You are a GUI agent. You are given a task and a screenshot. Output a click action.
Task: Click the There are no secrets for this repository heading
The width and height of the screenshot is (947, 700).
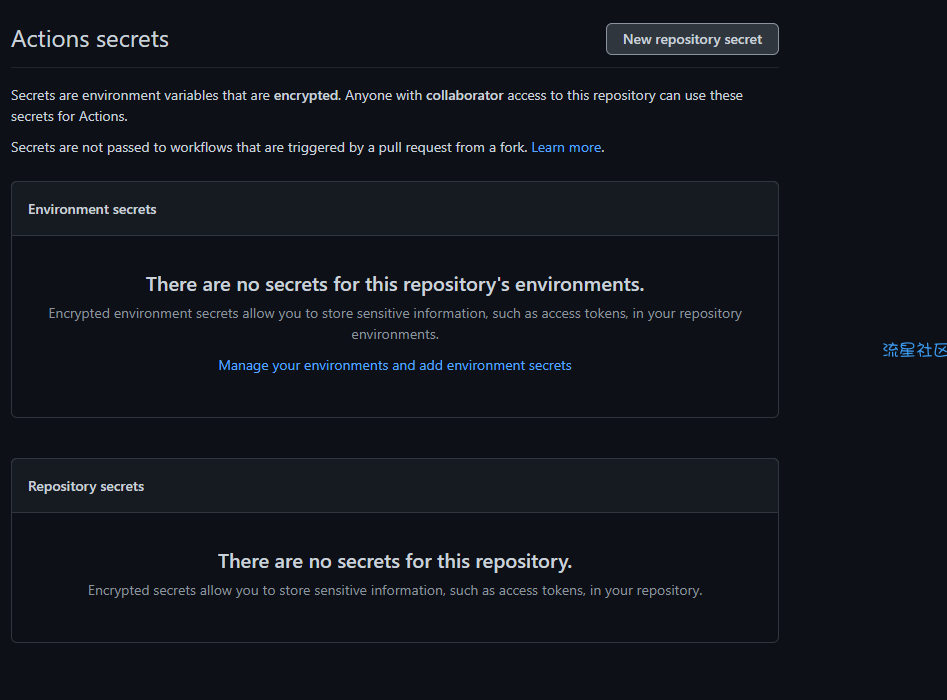point(395,561)
